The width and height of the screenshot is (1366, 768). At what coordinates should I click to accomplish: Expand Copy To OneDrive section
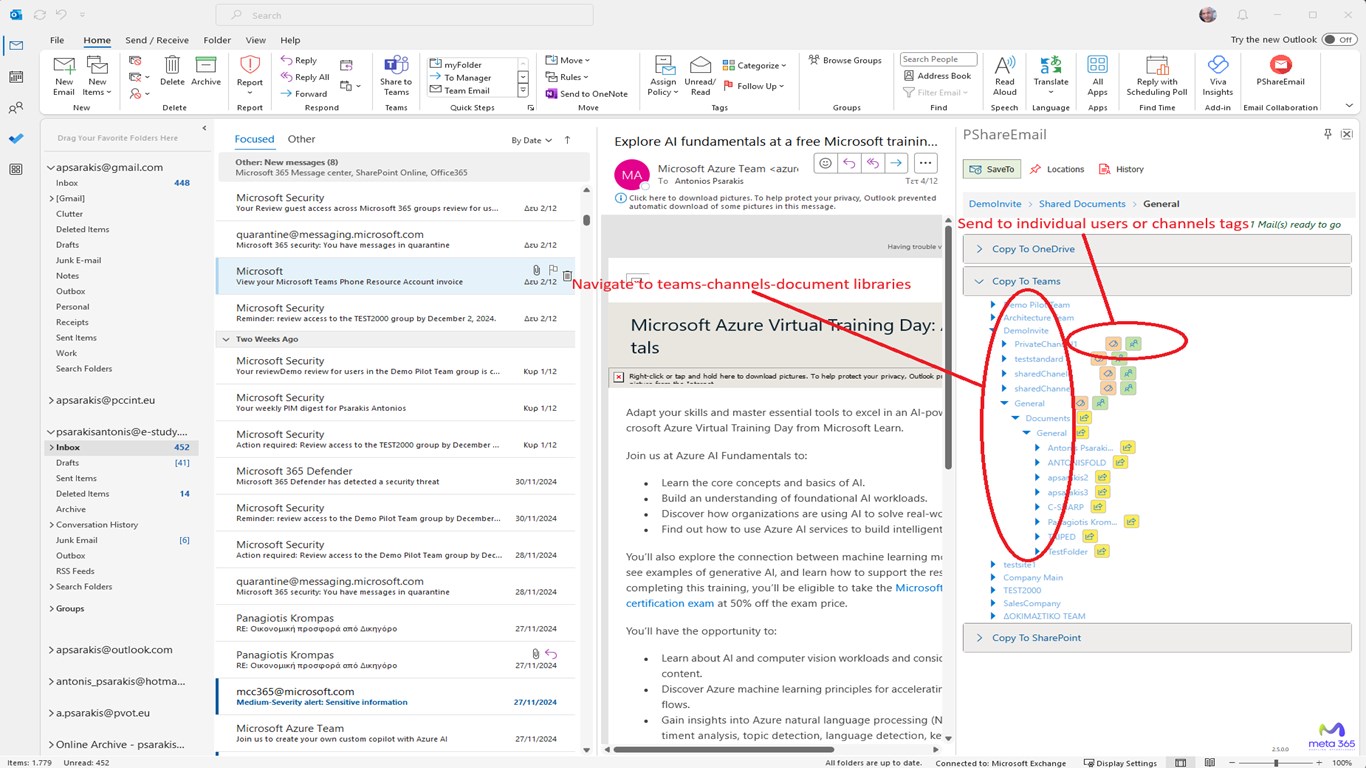click(x=1157, y=249)
